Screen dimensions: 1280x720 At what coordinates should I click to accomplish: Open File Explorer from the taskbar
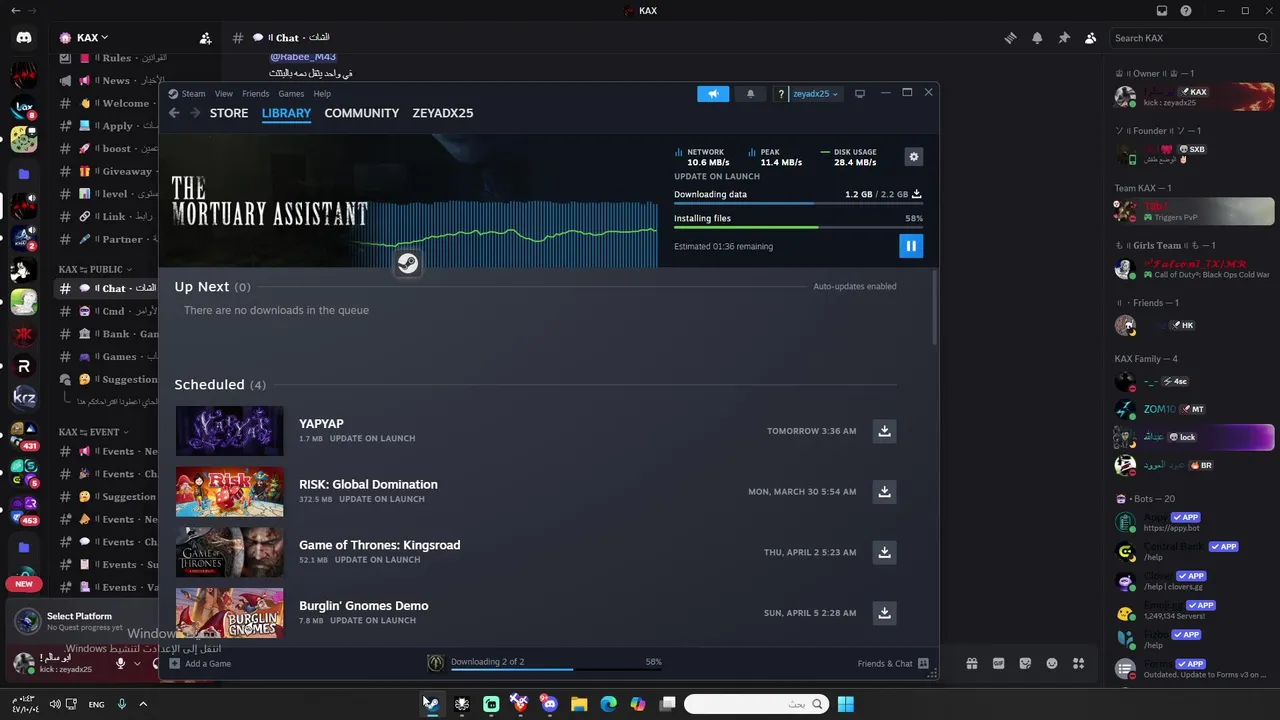pyautogui.click(x=579, y=704)
